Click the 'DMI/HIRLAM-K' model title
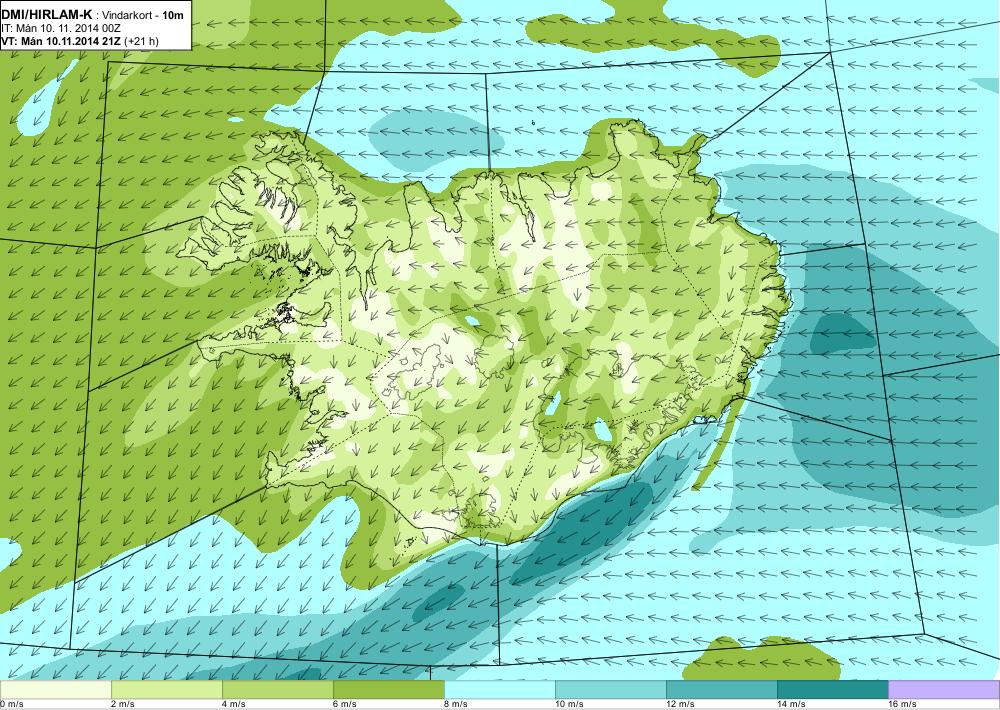 click(x=47, y=14)
